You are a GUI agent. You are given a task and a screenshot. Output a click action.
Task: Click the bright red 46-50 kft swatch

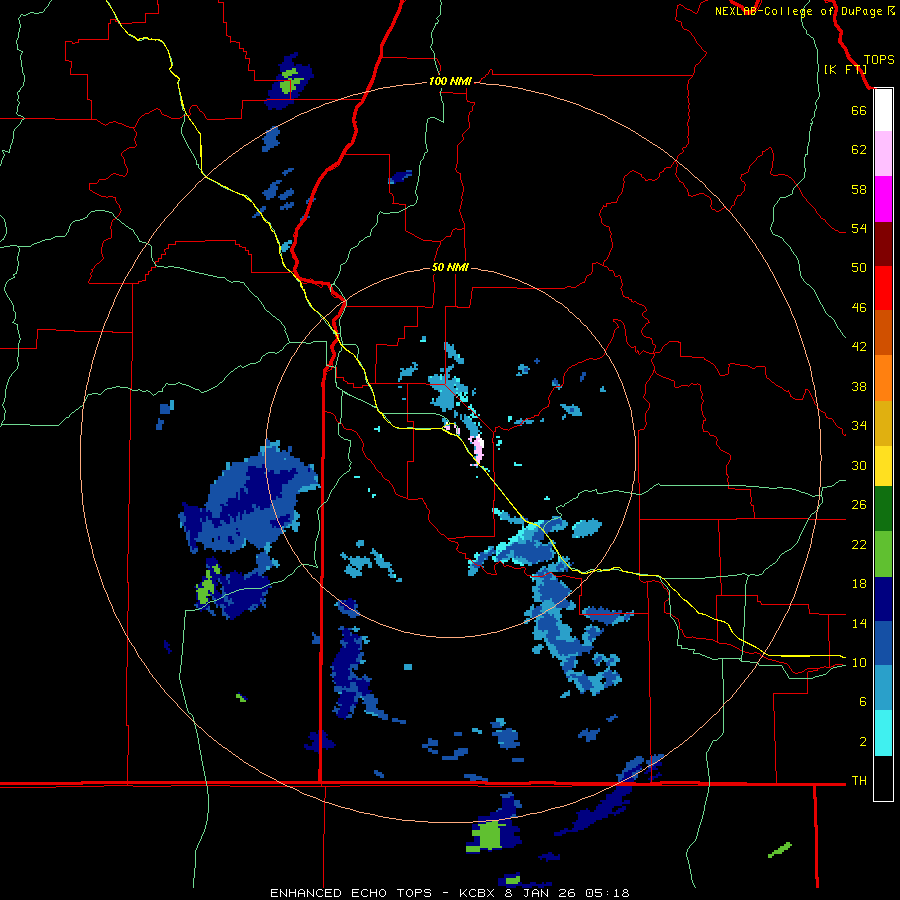pos(883,288)
